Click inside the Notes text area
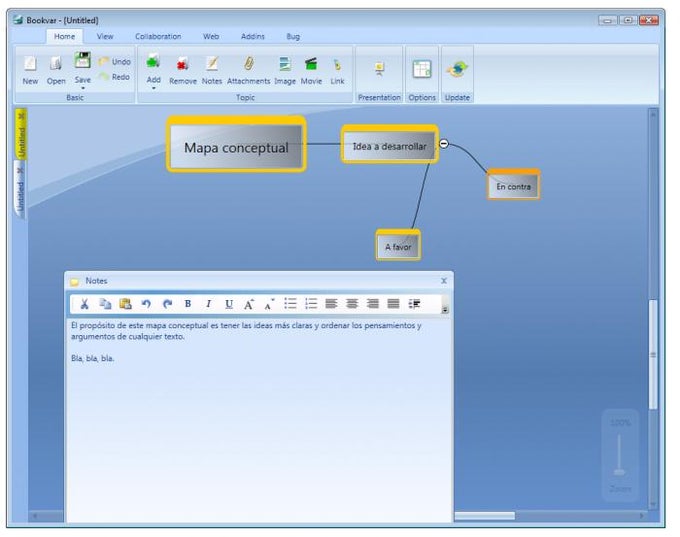The height and width of the screenshot is (537, 680). (x=259, y=421)
